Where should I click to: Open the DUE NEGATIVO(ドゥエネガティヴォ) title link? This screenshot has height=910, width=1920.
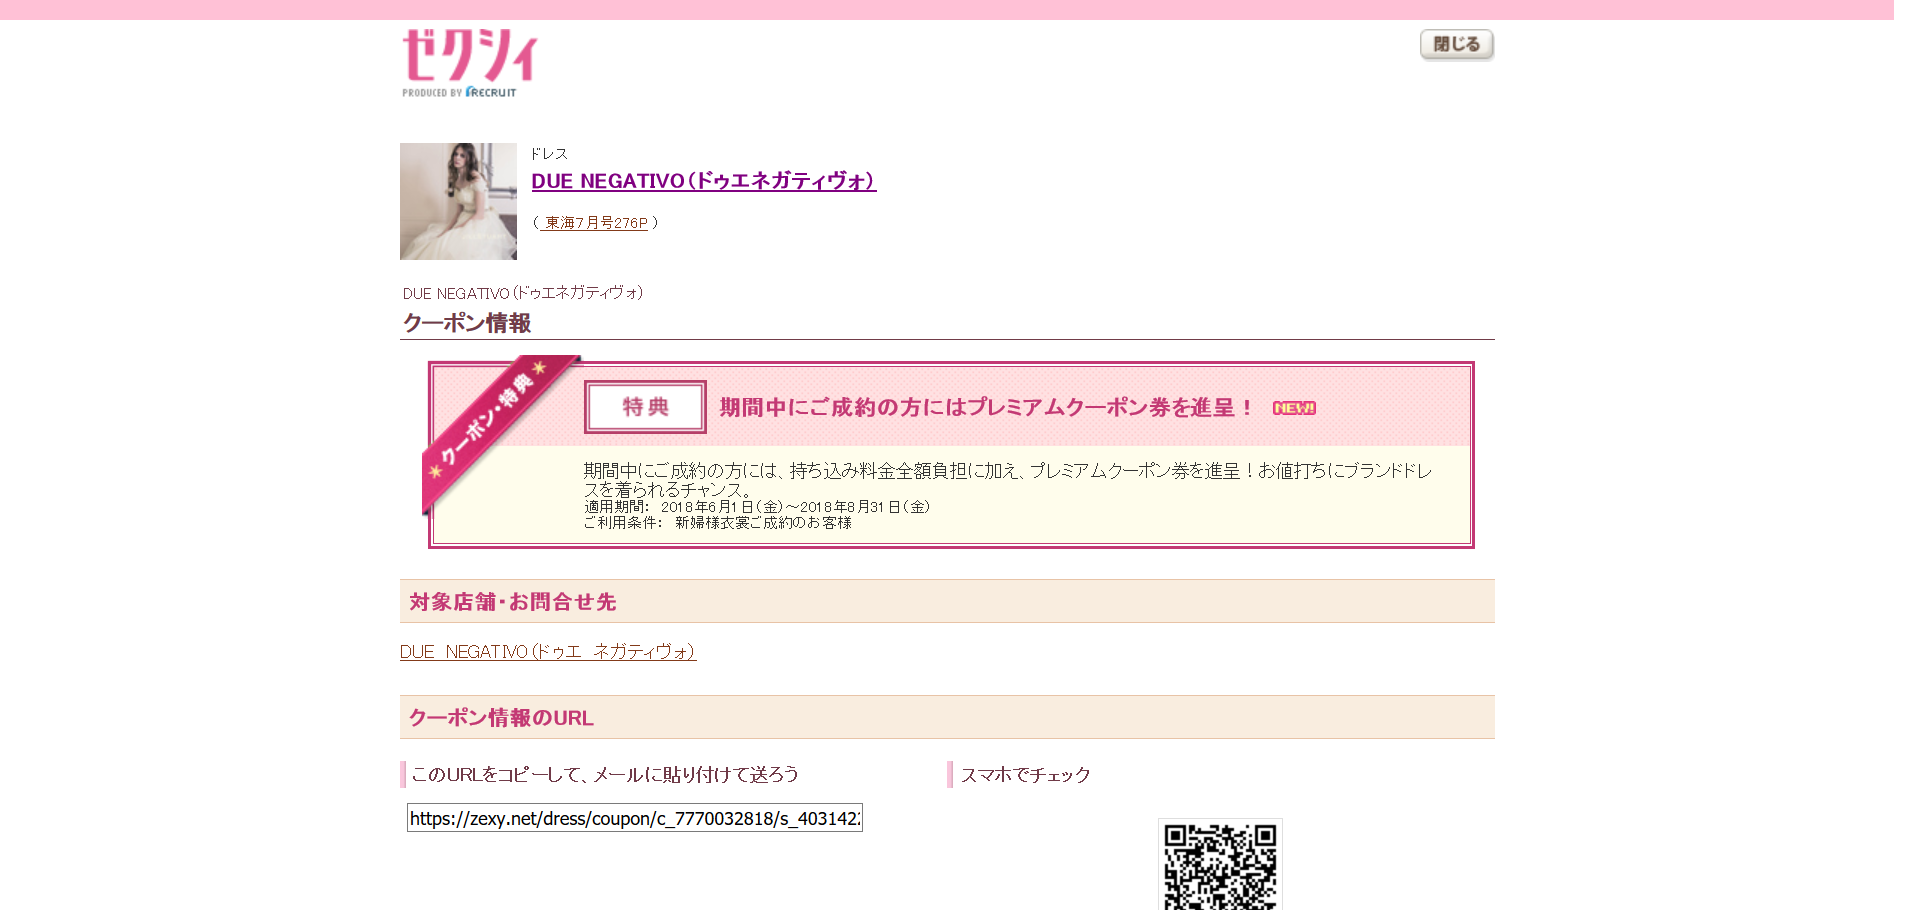point(703,181)
